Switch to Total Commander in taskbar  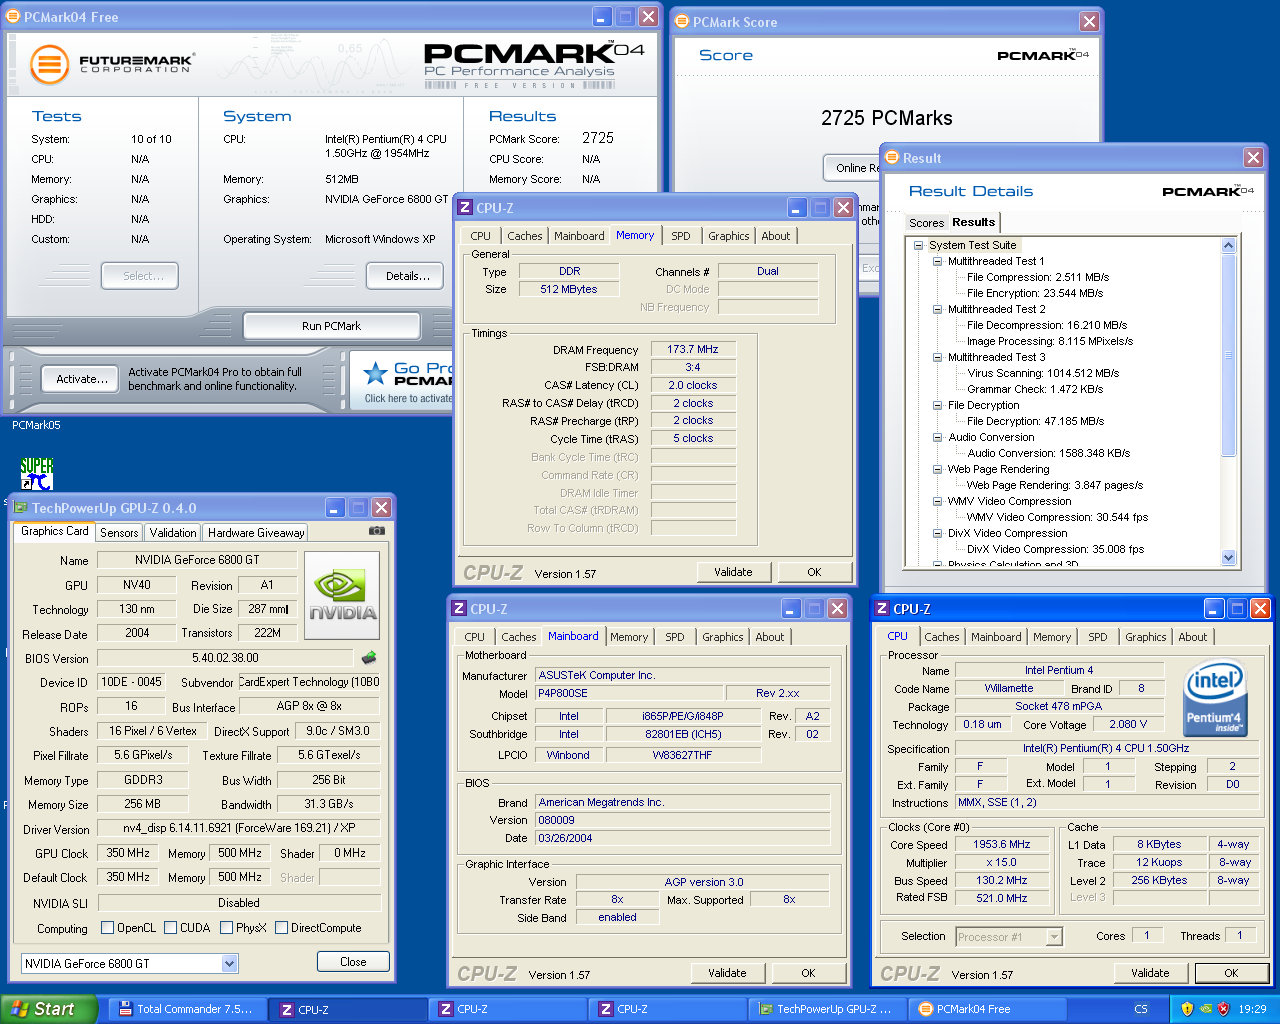(x=188, y=1009)
